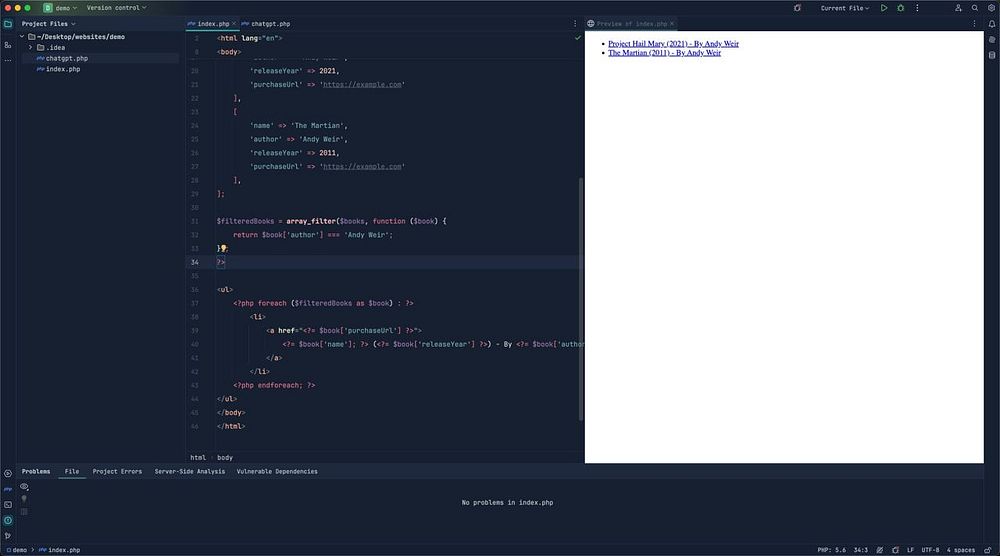Open the Git tool window icon
The image size is (1000, 556).
click(x=8, y=536)
